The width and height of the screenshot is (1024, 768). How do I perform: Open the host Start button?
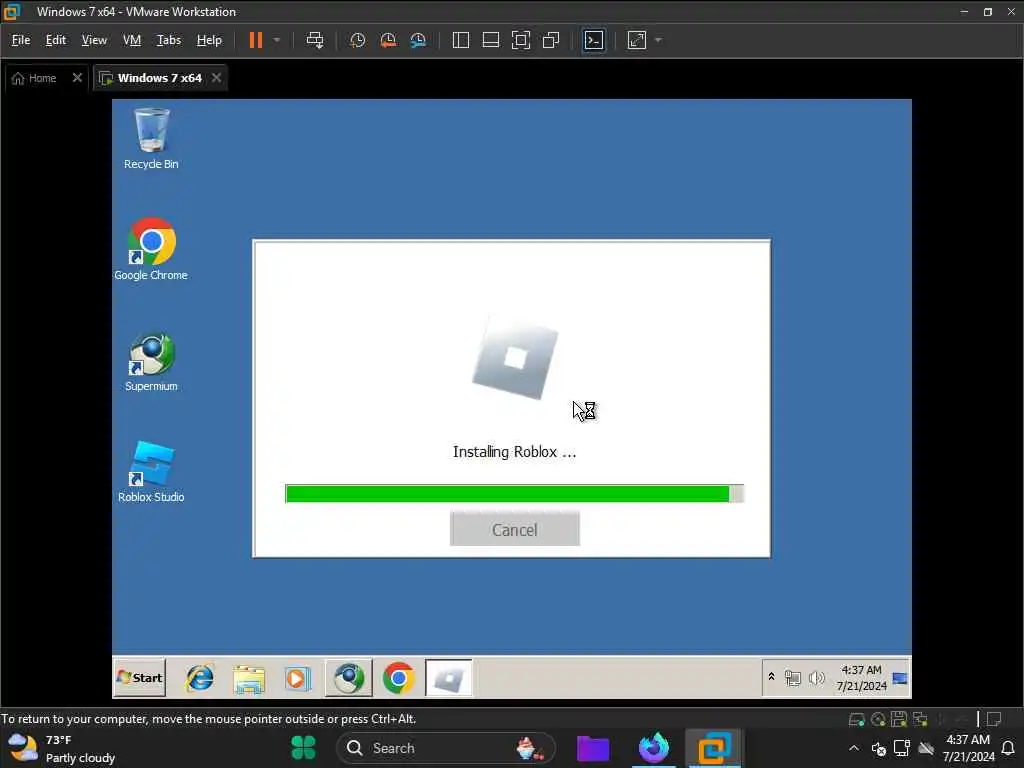(303, 748)
